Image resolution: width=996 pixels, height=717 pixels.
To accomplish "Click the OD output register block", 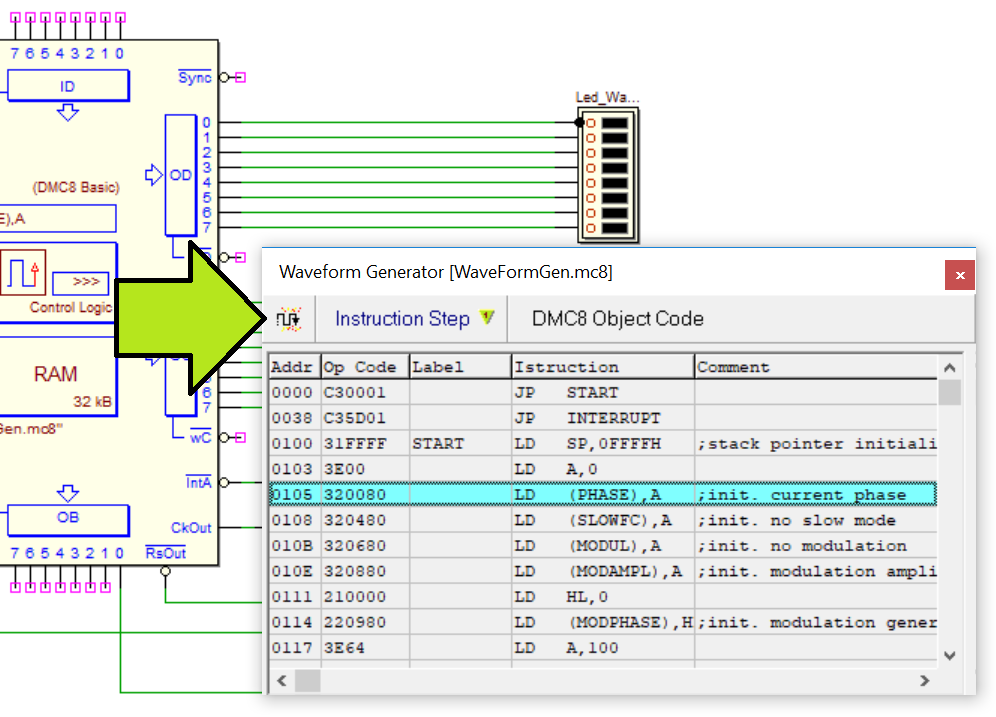I will point(180,175).
